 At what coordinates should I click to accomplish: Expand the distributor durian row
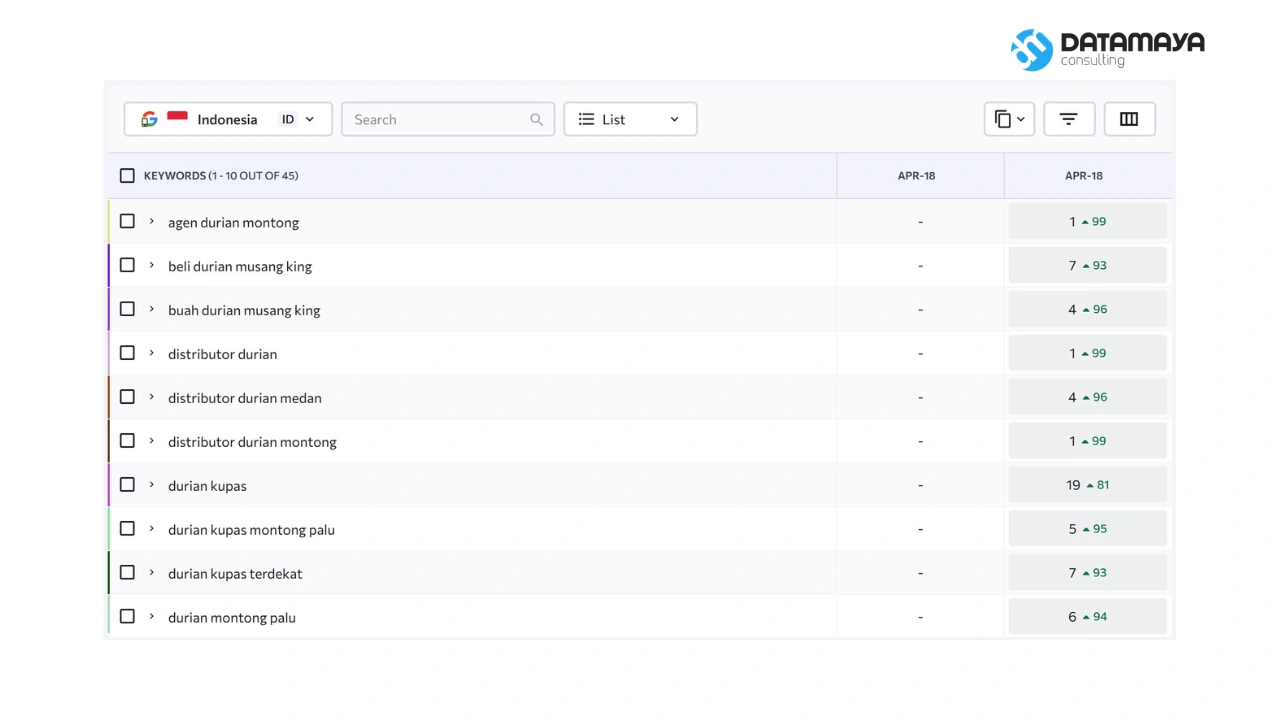pos(152,353)
